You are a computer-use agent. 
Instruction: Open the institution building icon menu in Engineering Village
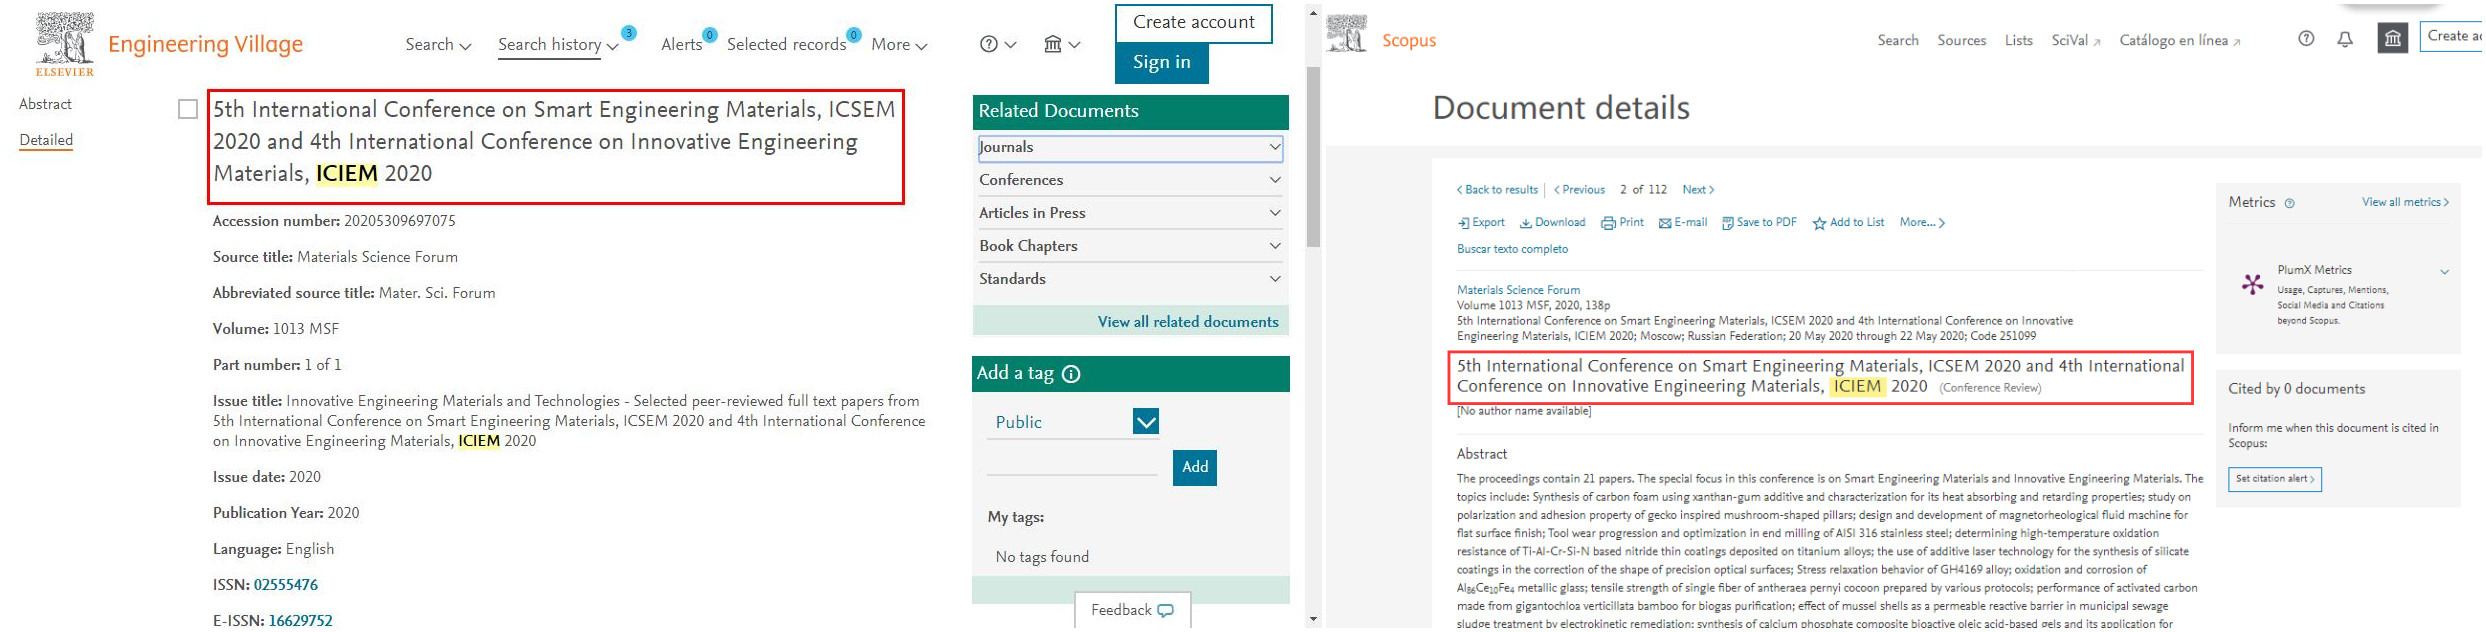[1061, 44]
